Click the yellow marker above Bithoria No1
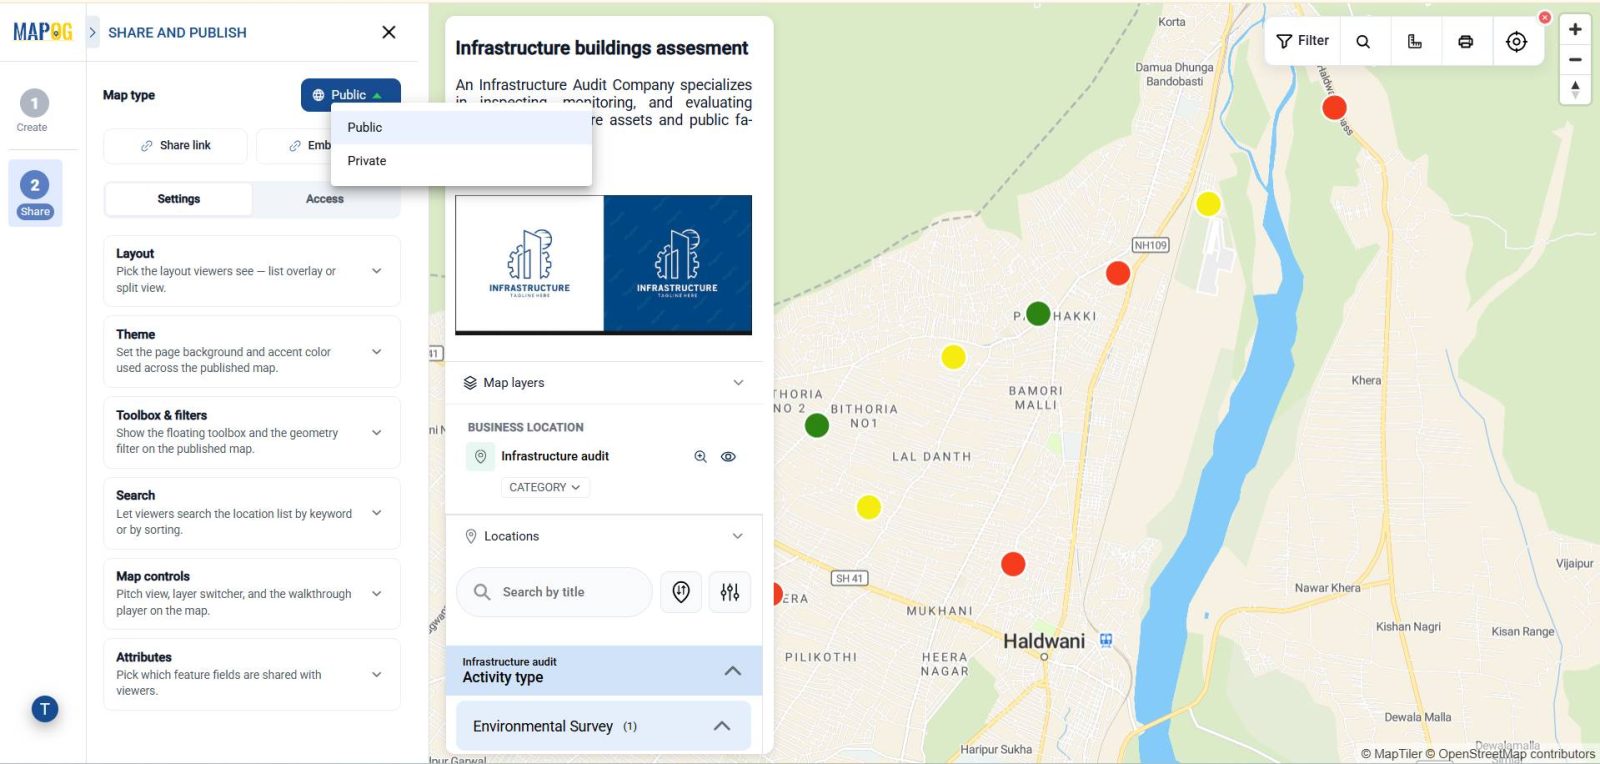The image size is (1600, 764). tap(953, 357)
